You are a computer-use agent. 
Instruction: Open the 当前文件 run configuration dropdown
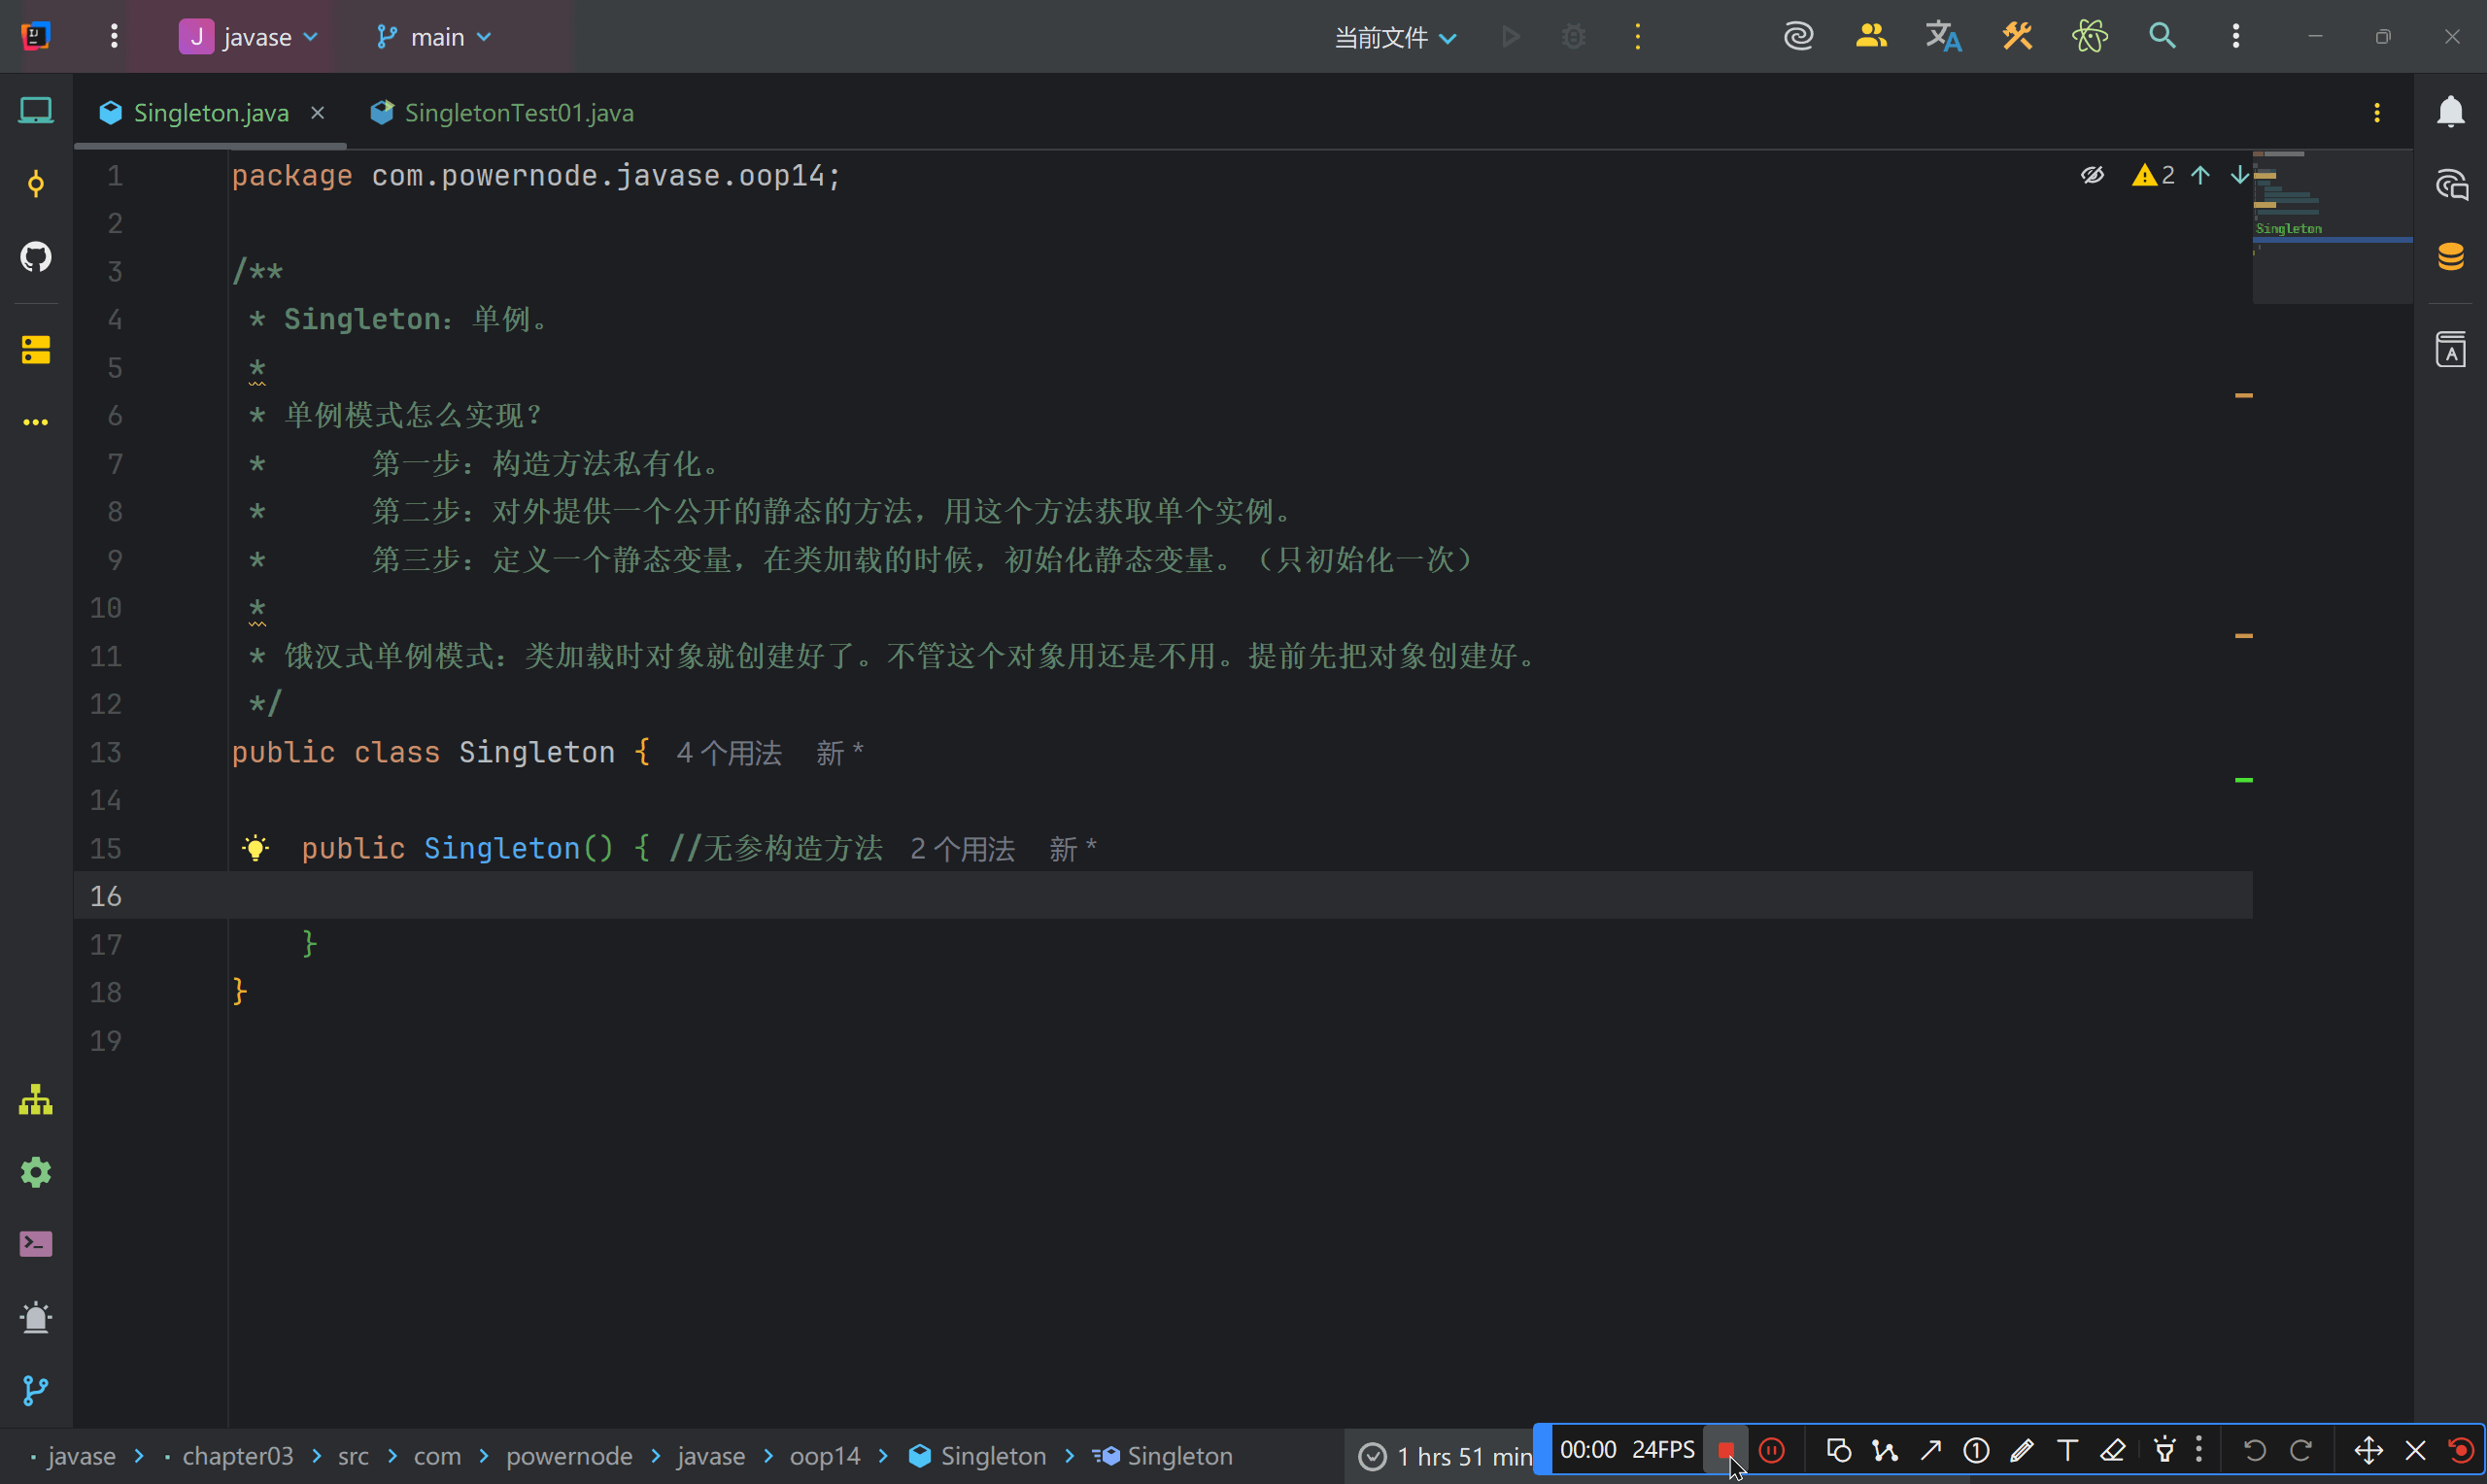1395,38
